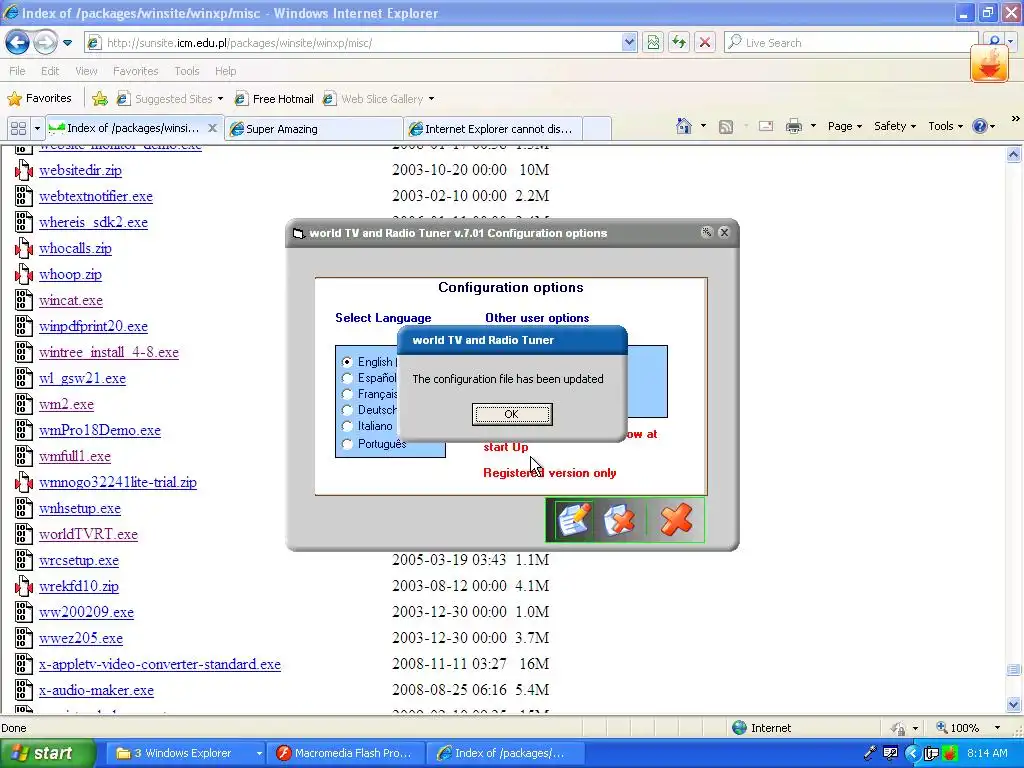Click the scrollbar up arrow
The height and width of the screenshot is (768, 1024).
[1014, 154]
